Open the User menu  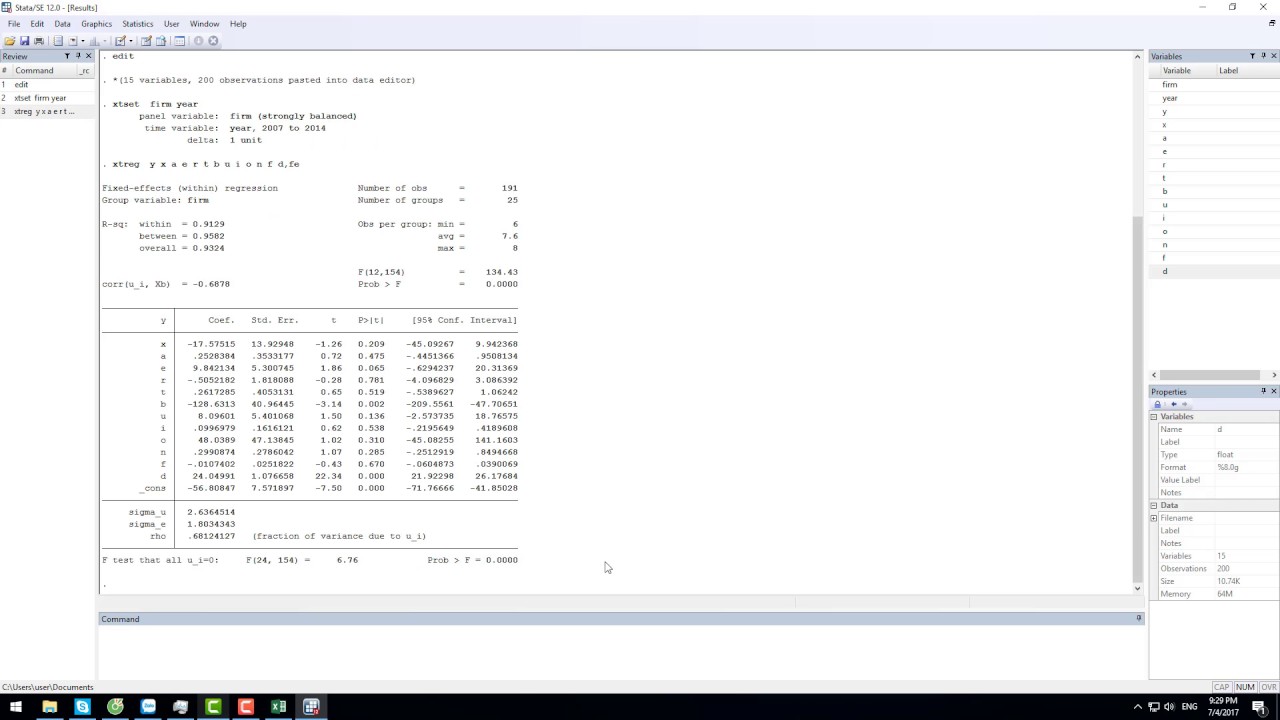point(171,23)
